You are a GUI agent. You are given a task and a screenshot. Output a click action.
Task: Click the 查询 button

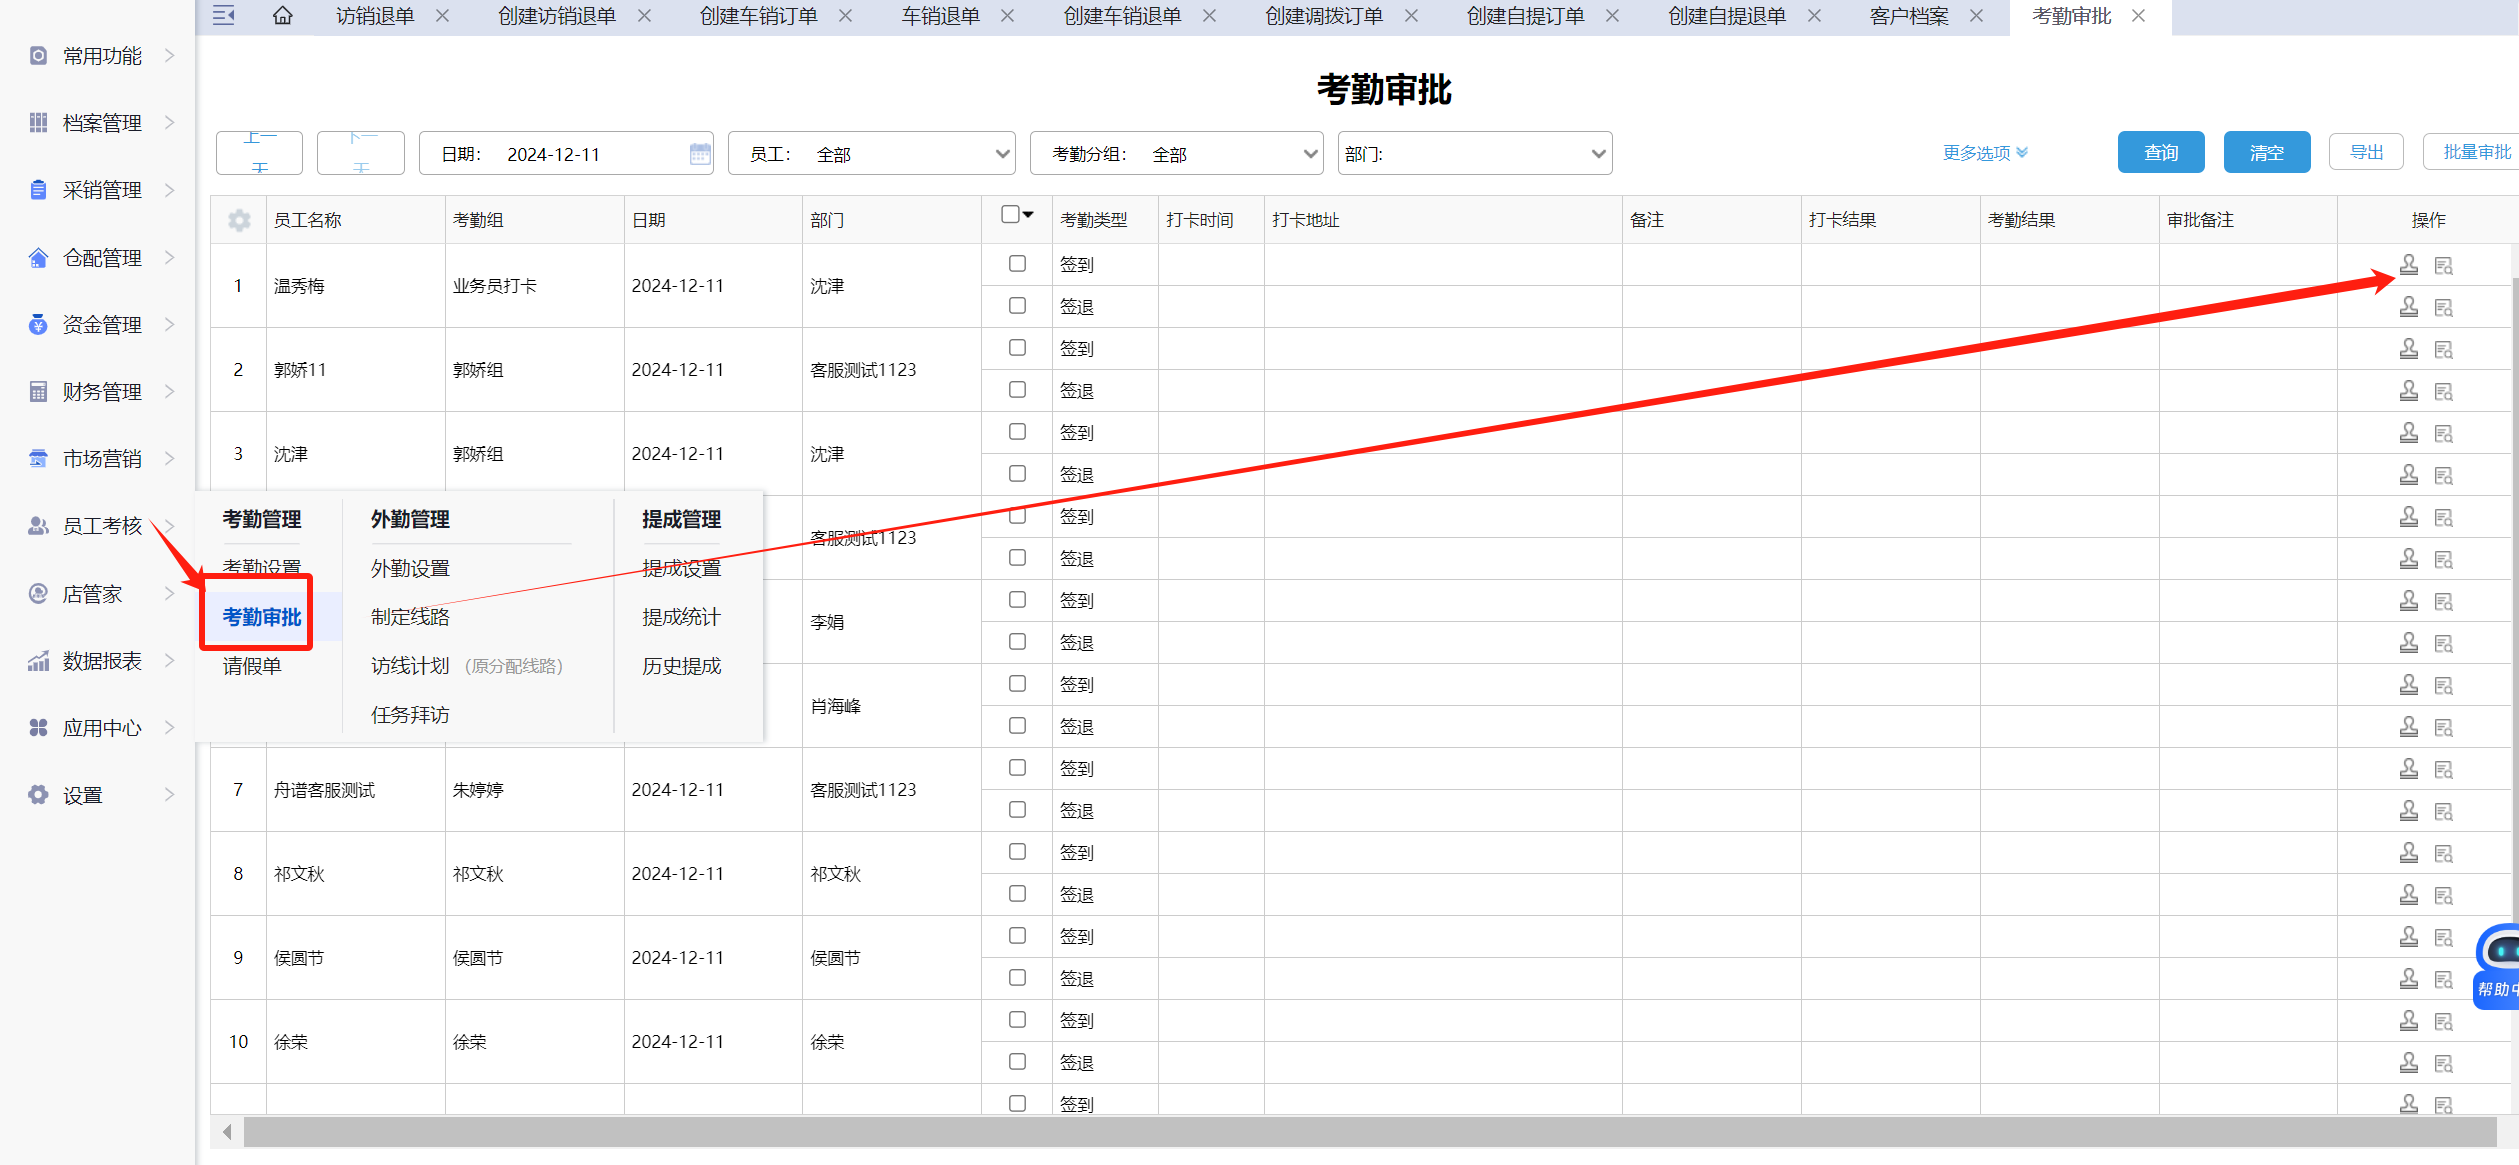click(x=2160, y=153)
